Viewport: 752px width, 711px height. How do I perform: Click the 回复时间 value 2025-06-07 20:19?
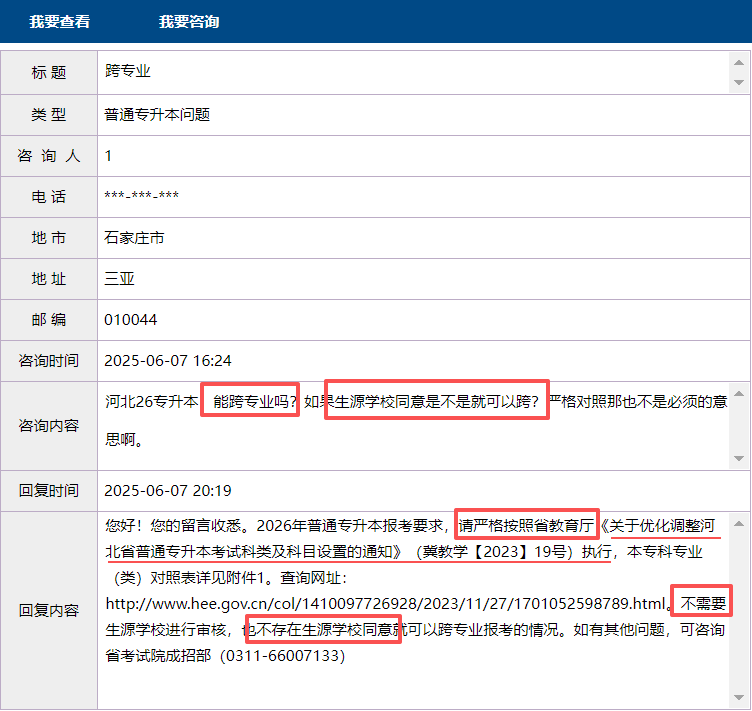coord(168,490)
